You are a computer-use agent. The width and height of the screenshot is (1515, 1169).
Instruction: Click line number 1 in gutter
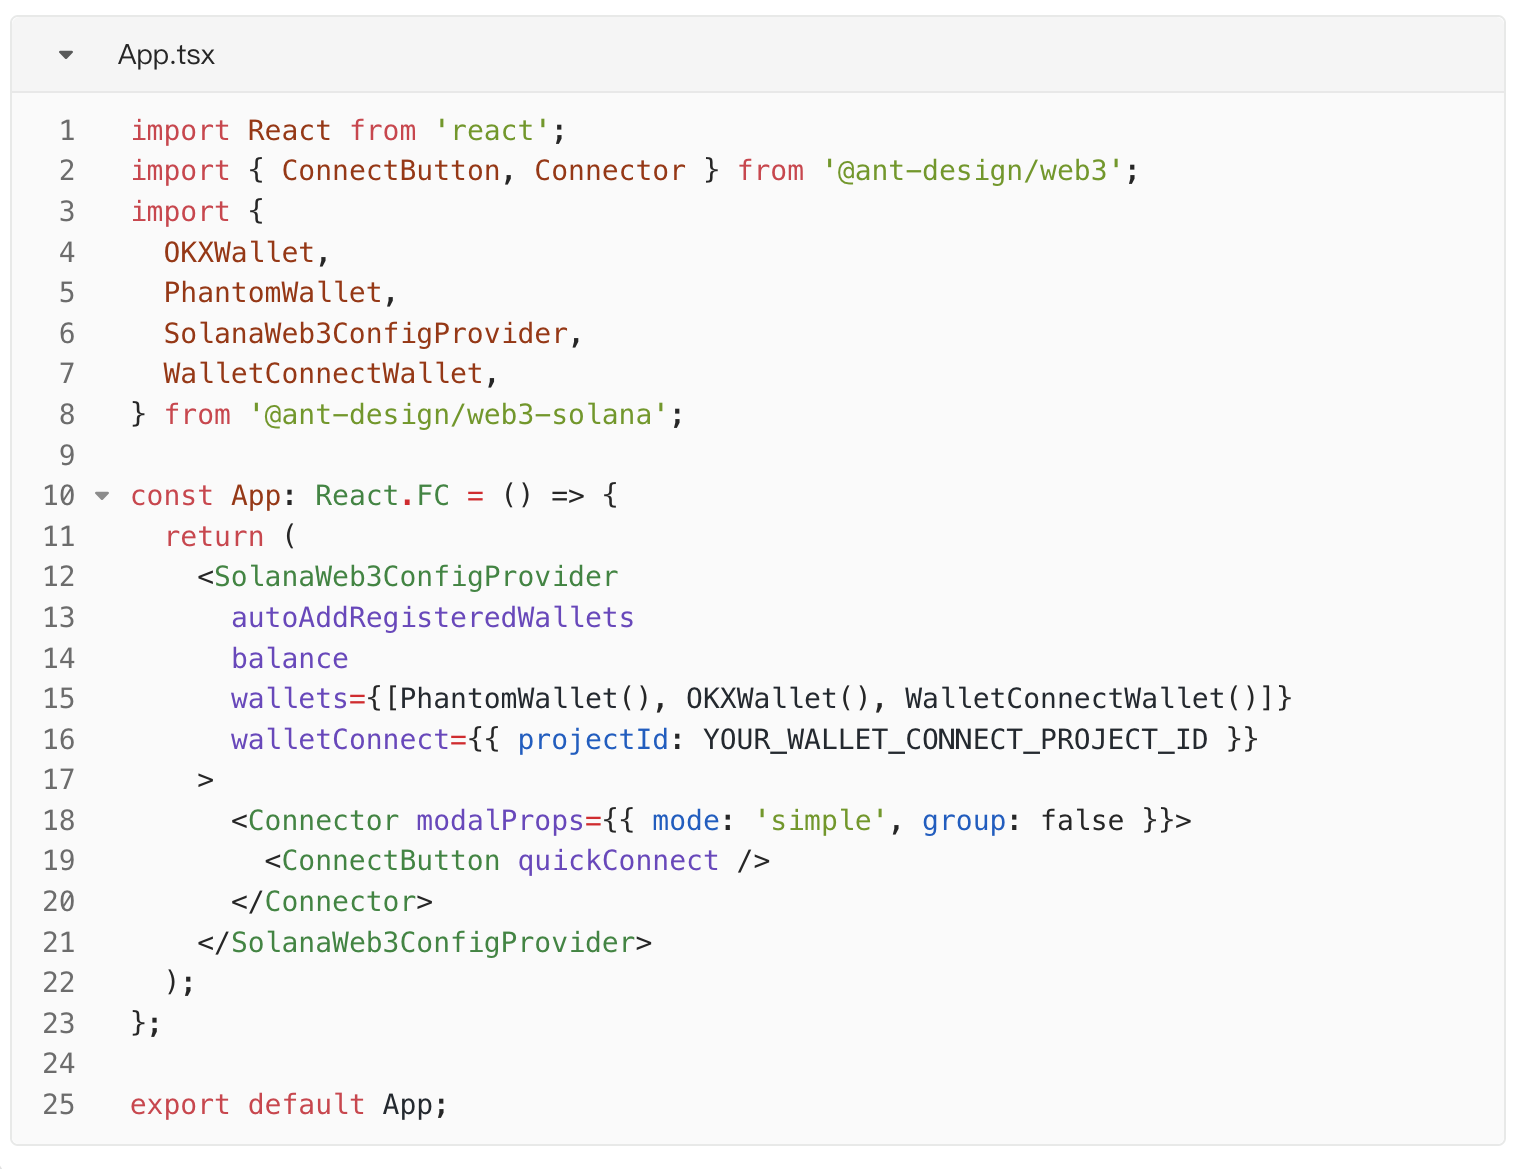(67, 131)
